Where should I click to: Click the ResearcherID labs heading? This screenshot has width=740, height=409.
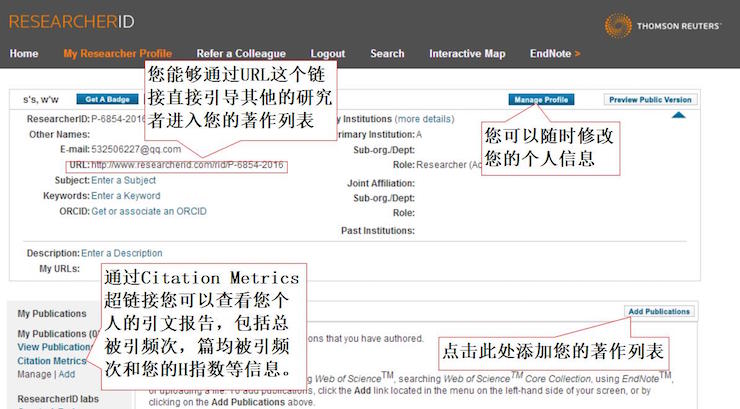click(58, 399)
